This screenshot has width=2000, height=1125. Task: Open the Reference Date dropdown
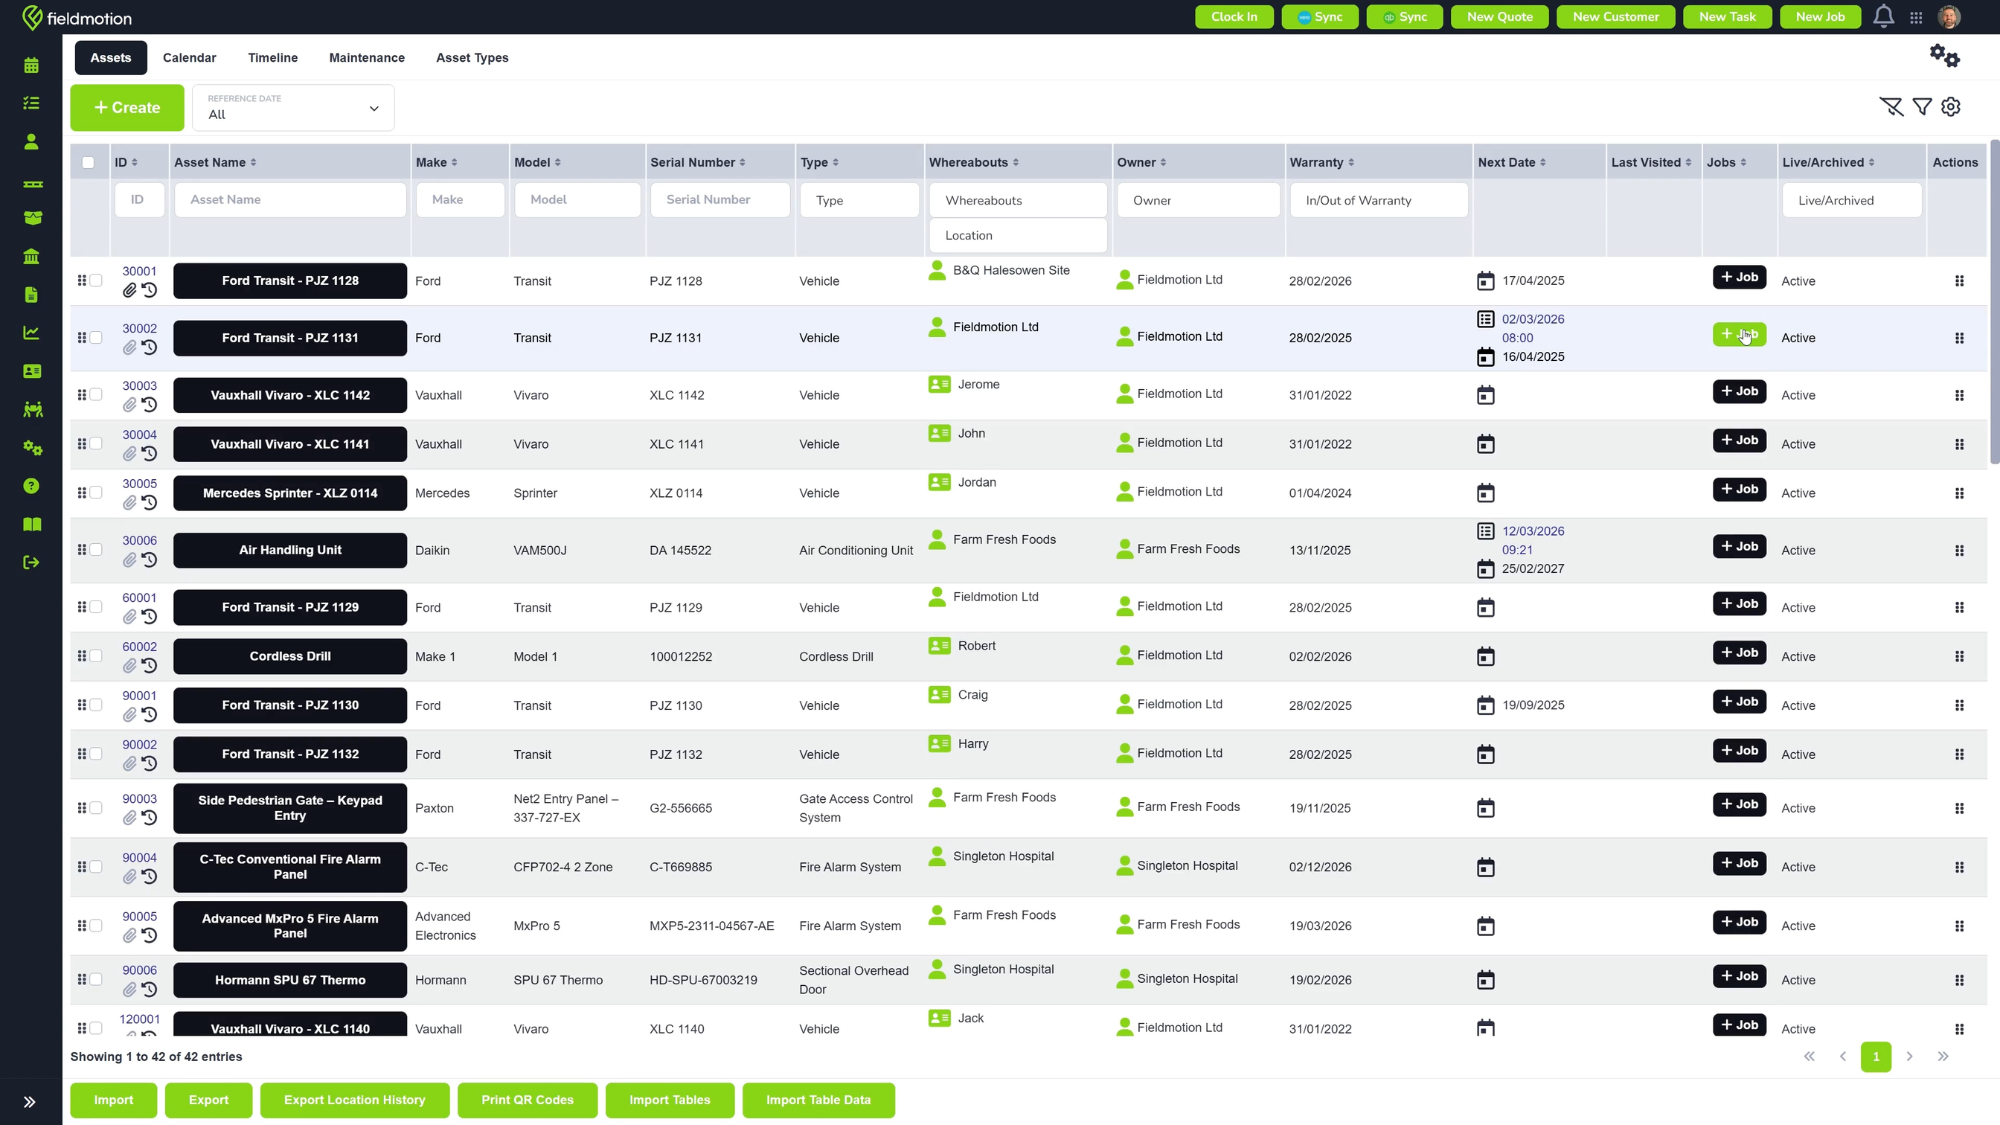point(293,108)
